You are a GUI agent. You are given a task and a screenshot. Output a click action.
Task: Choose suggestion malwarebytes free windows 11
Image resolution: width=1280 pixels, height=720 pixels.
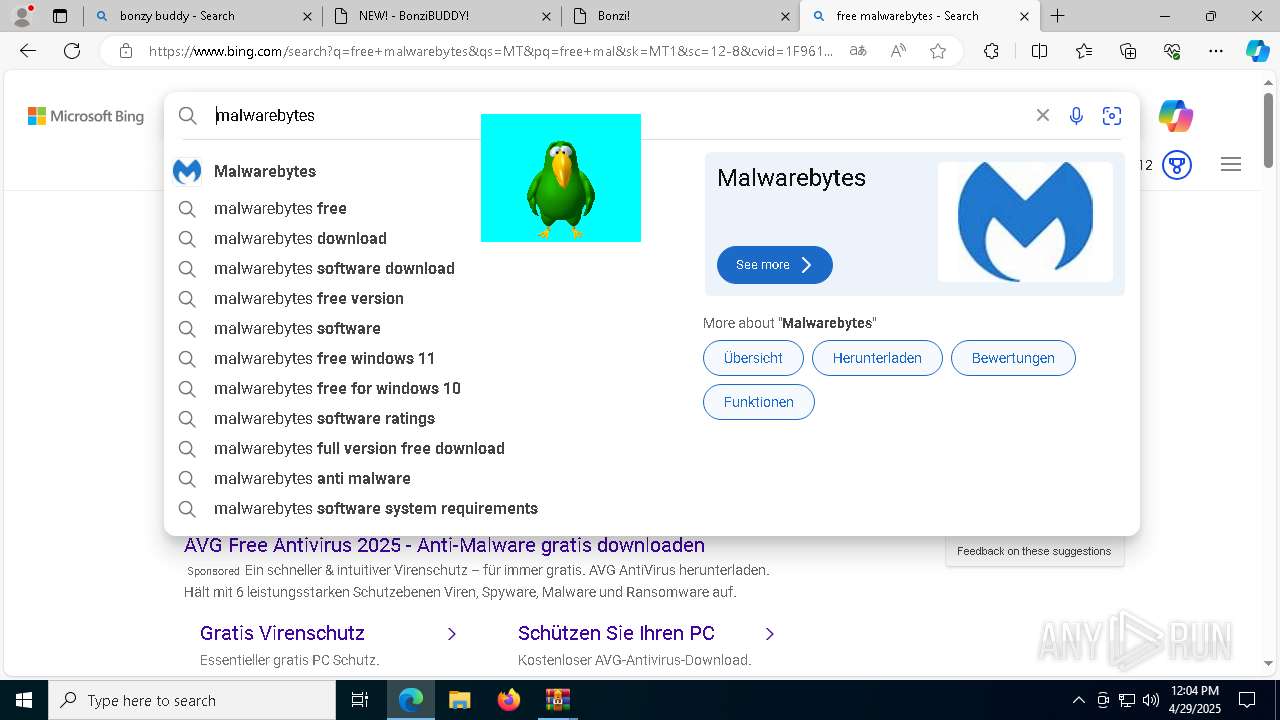coord(324,358)
